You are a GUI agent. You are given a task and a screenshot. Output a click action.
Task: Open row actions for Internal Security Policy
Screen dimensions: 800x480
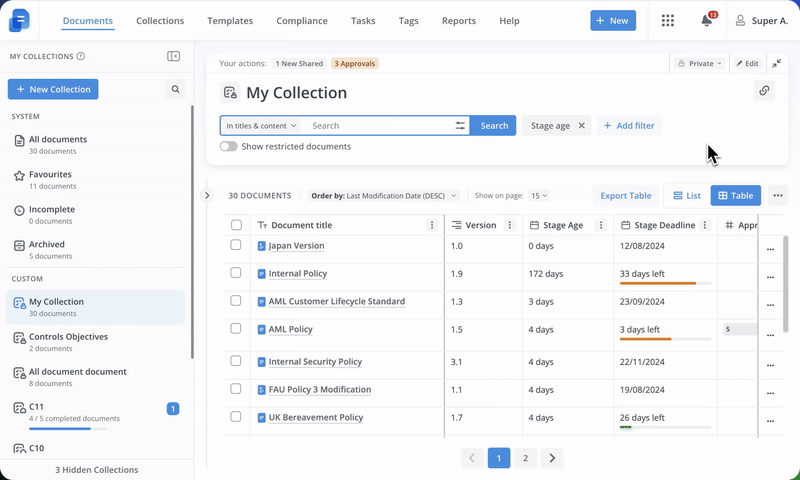pos(770,365)
